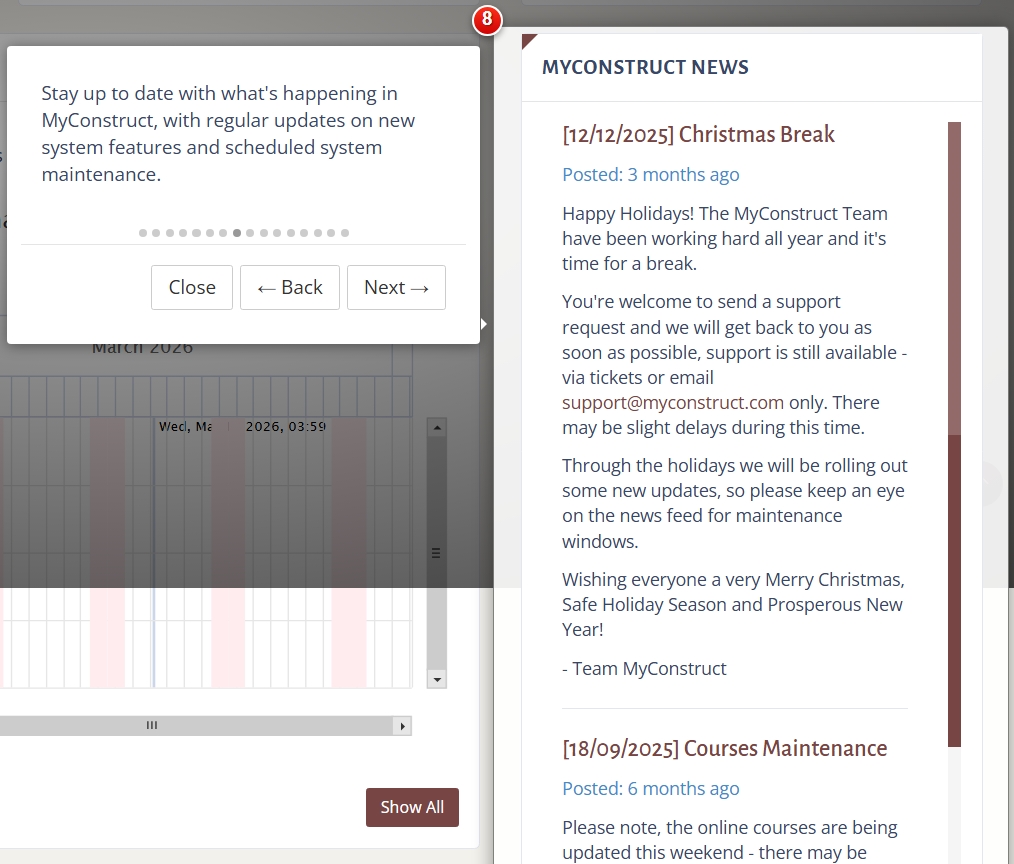Email support via the support@myconstruct.com link

(x=673, y=402)
